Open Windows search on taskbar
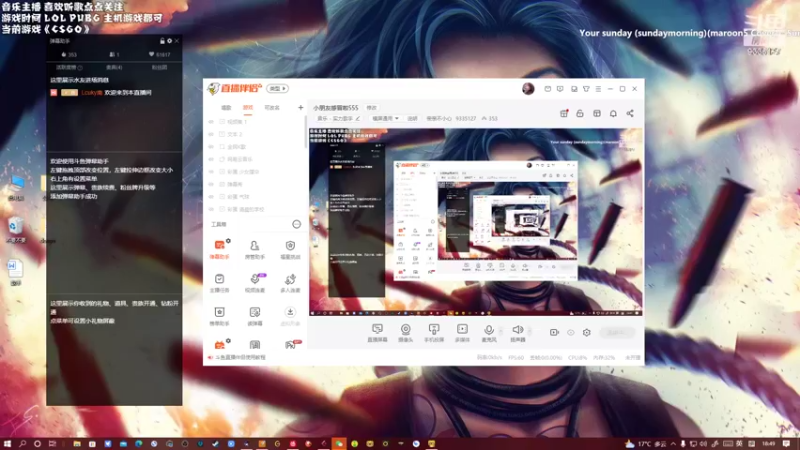Screen dimensions: 800x450 click(22, 444)
